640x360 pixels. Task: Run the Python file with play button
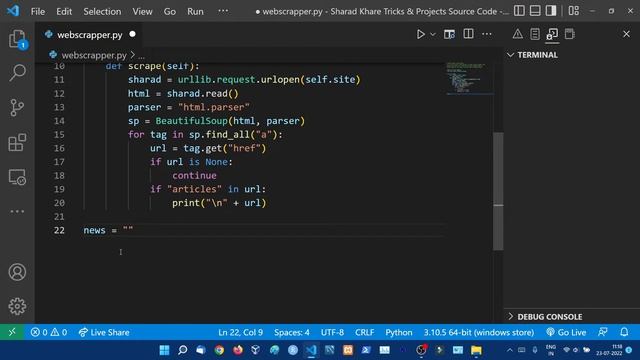coord(420,34)
